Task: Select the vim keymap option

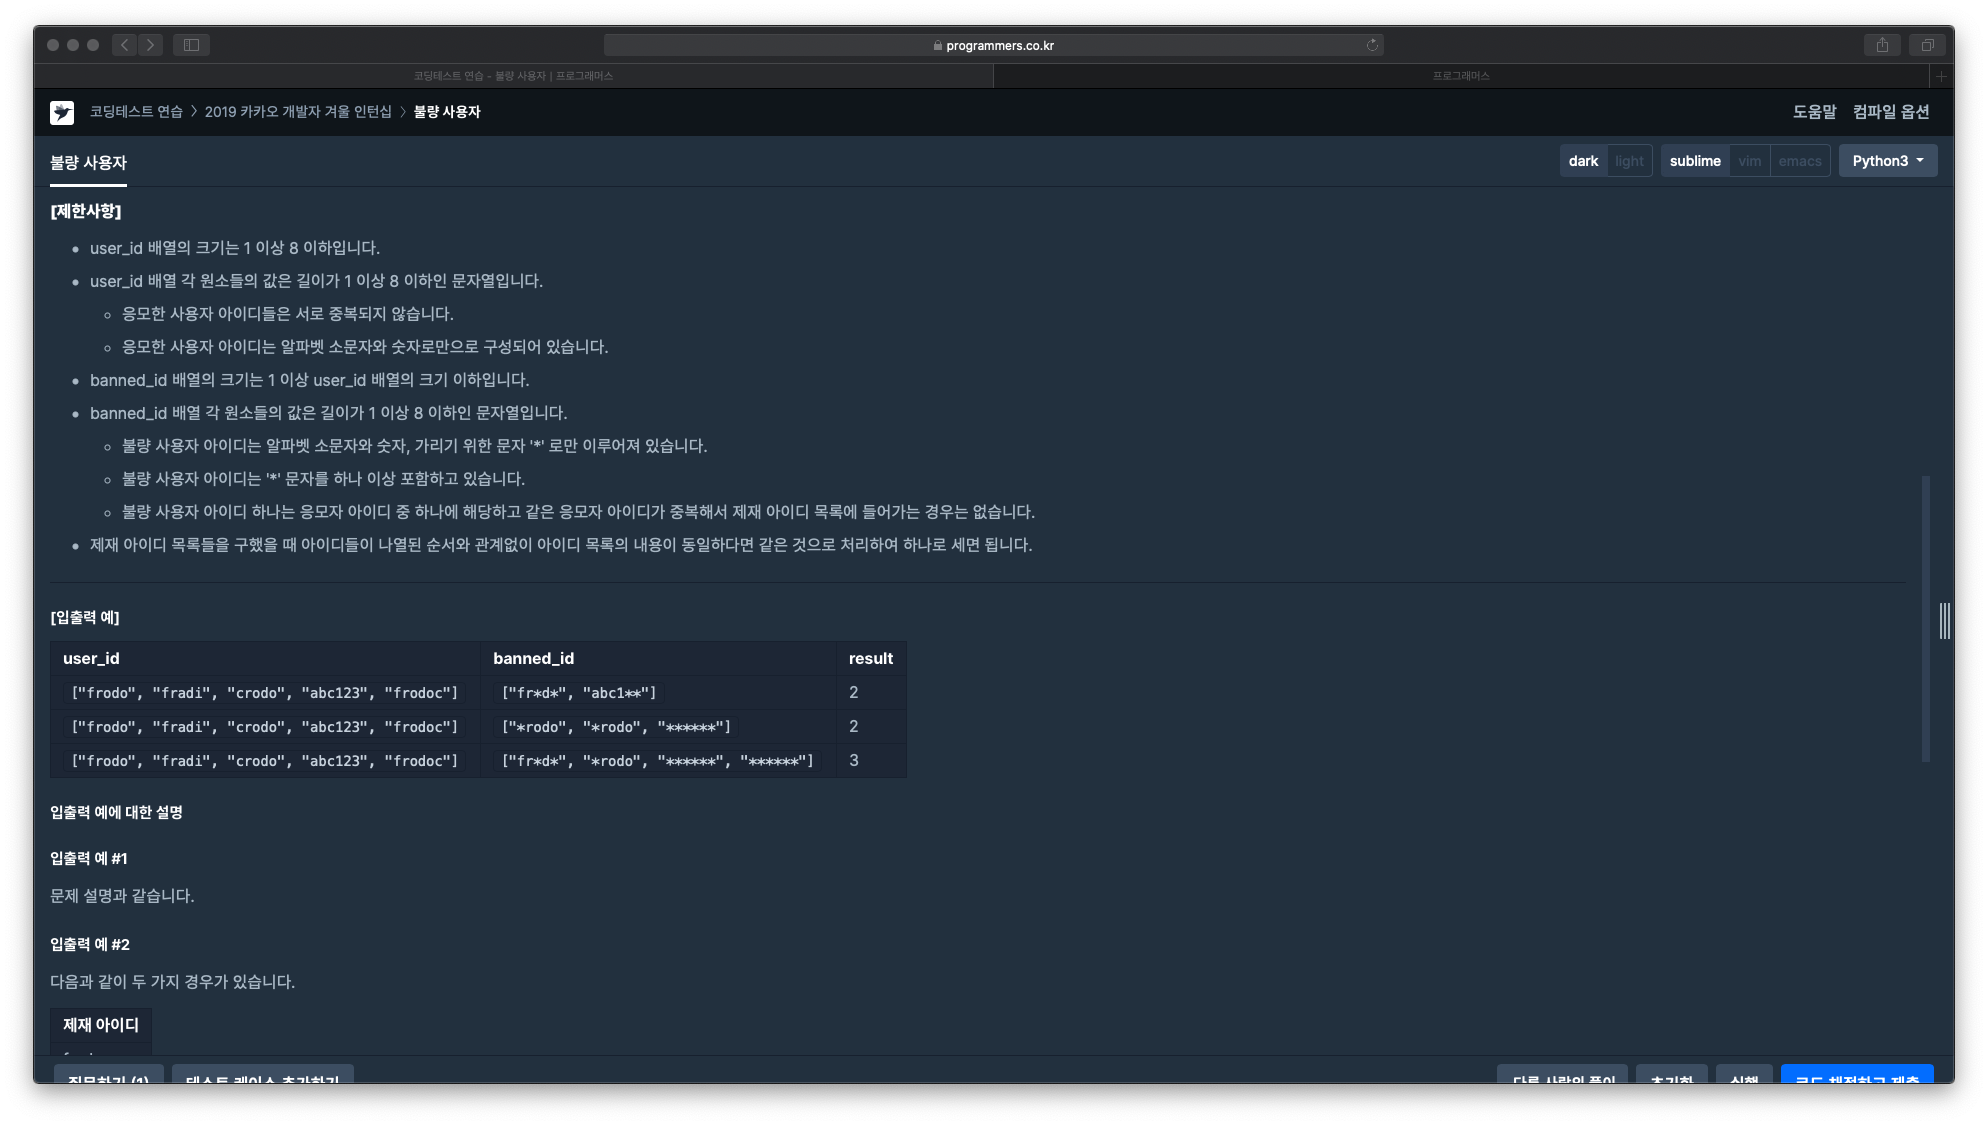Action: pyautogui.click(x=1749, y=161)
